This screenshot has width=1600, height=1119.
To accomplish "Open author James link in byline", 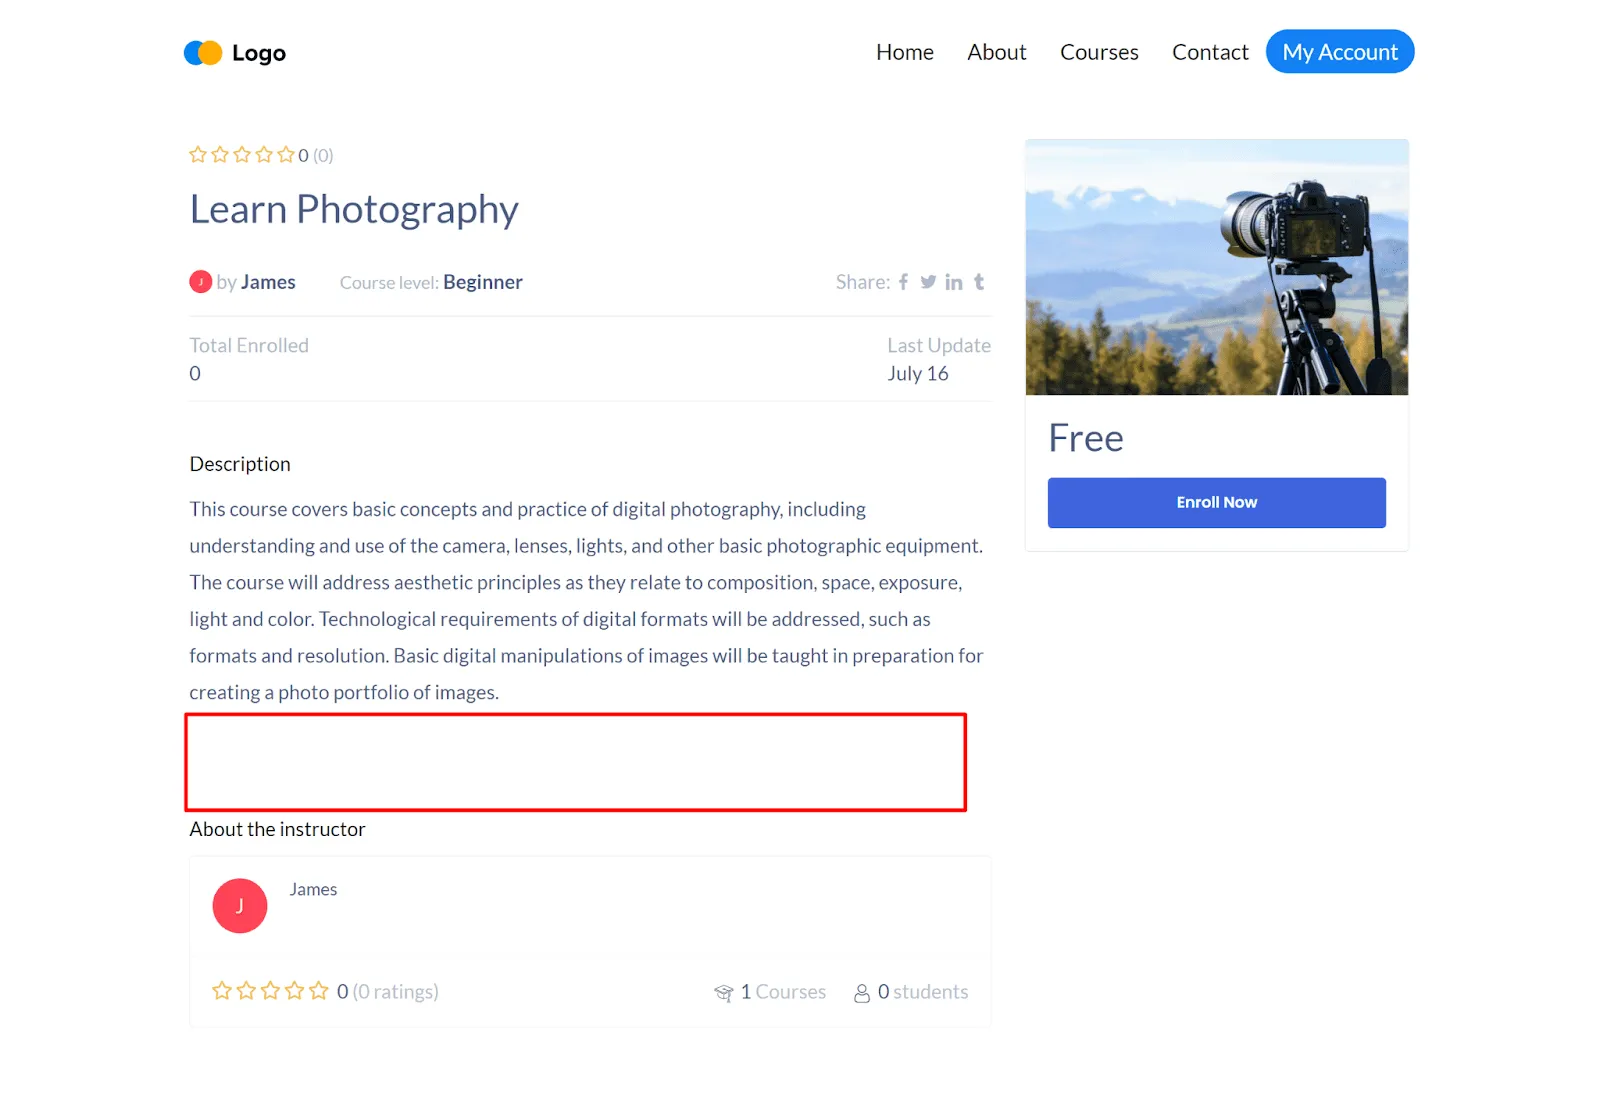I will click(x=268, y=282).
